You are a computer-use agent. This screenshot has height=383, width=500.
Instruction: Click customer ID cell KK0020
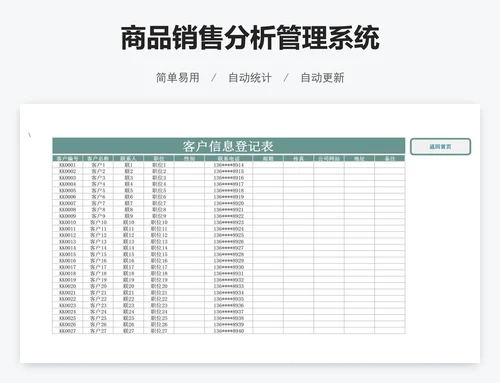[68, 286]
